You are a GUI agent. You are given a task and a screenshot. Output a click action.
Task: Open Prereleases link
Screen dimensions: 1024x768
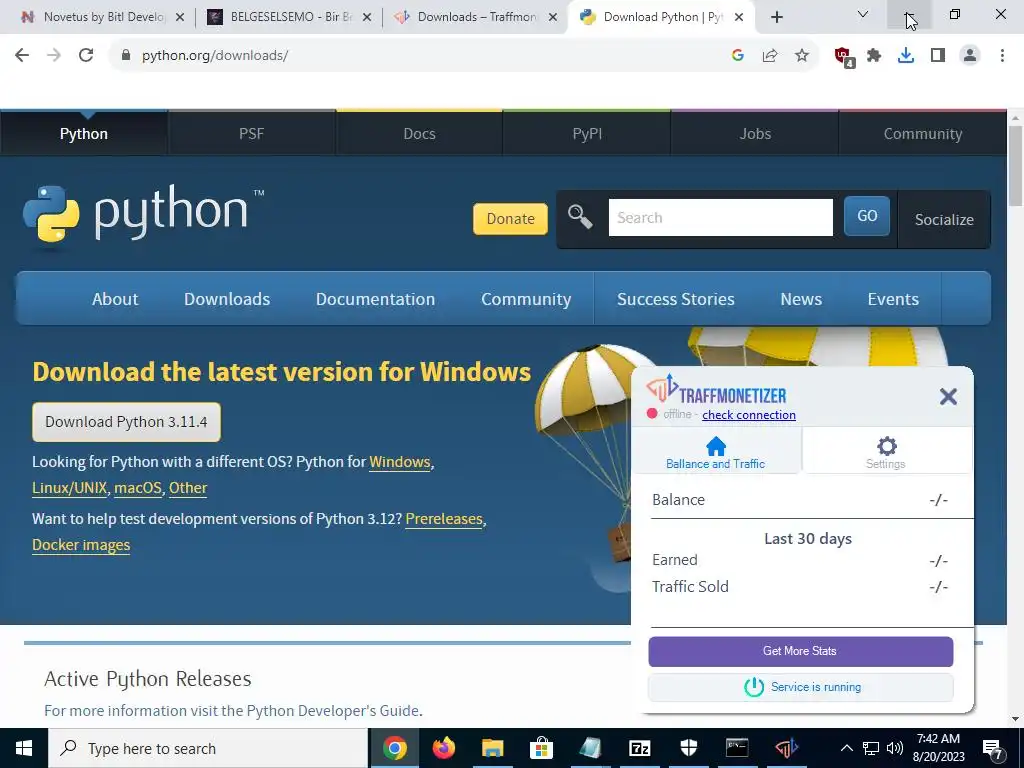(444, 519)
